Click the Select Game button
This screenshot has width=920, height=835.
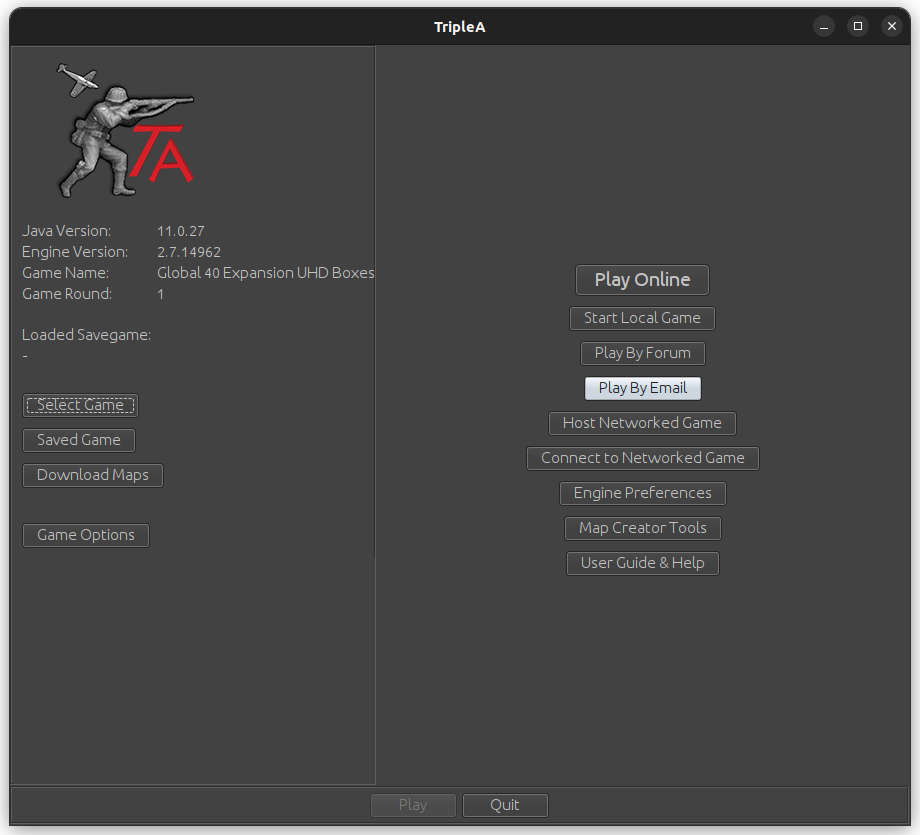(x=80, y=405)
